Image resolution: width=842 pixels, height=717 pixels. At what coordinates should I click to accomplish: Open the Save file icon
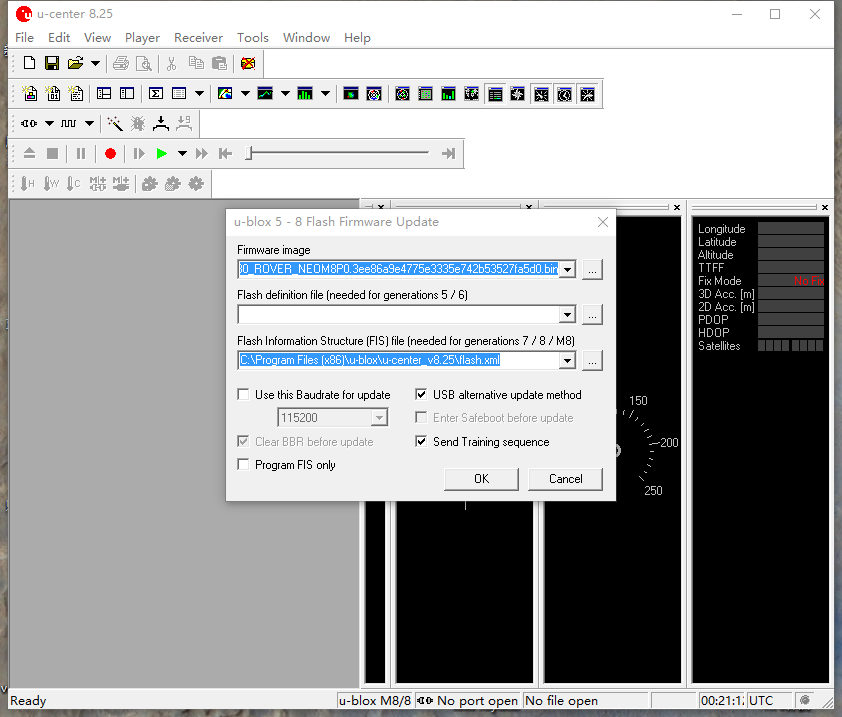[x=51, y=63]
